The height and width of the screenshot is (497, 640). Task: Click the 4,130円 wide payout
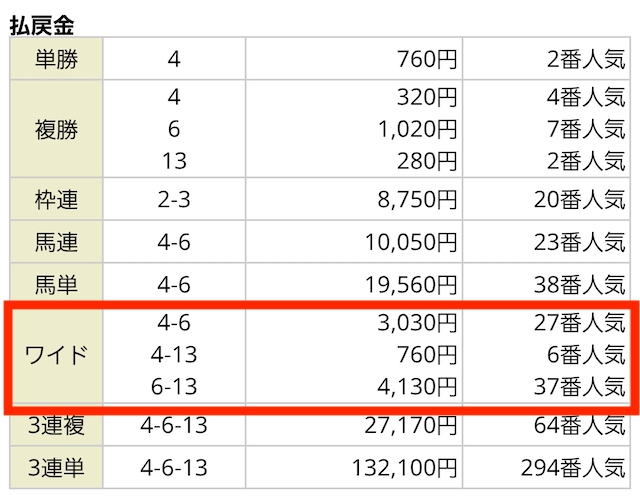tap(418, 386)
